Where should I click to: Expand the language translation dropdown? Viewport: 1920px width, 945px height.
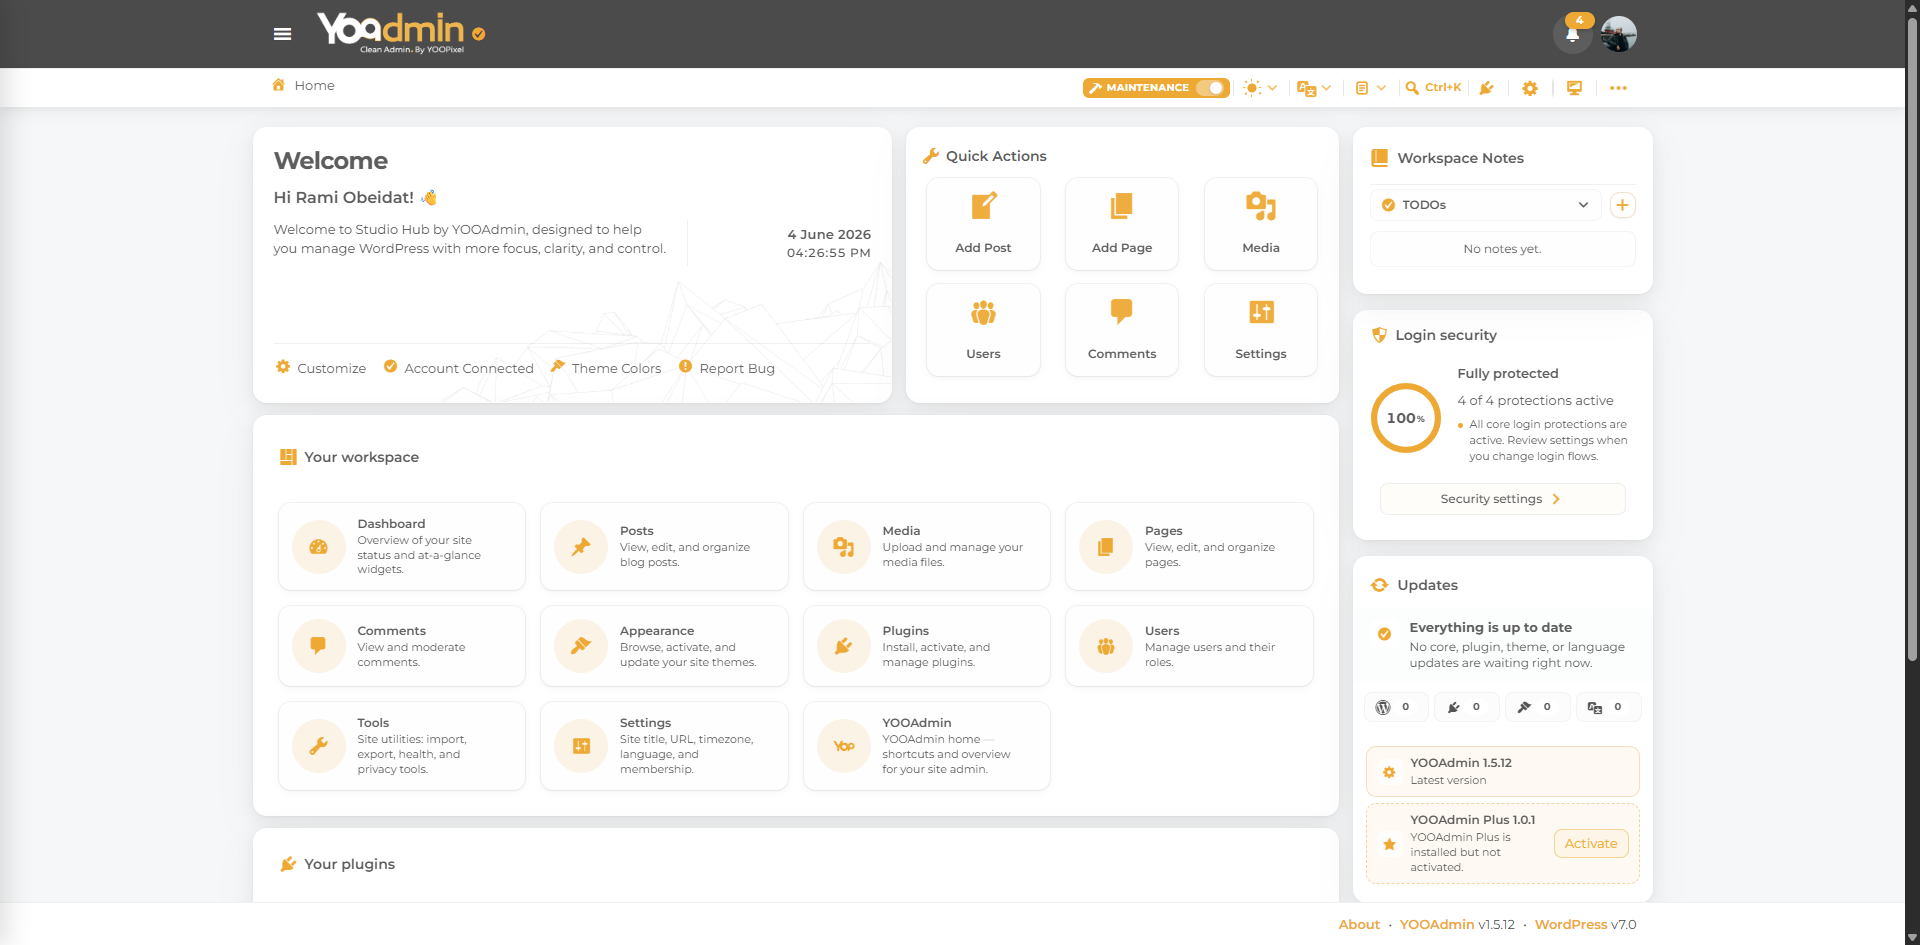point(1314,88)
